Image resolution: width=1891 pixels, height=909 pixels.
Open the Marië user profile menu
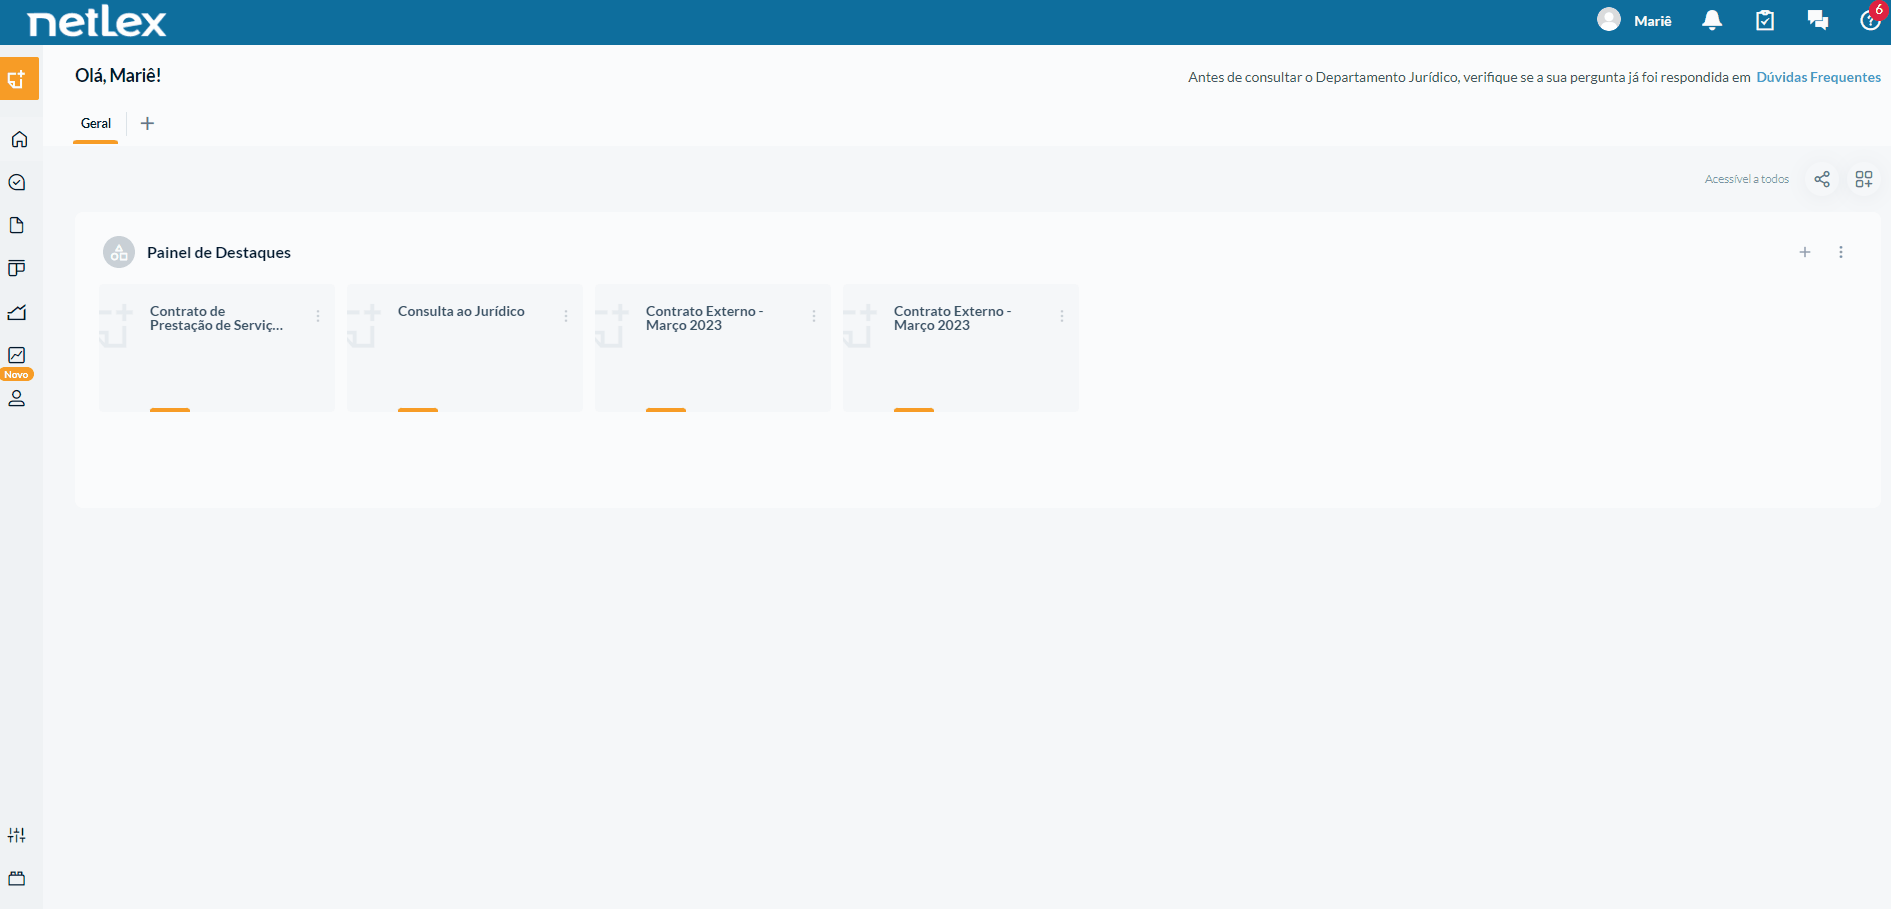(1634, 20)
